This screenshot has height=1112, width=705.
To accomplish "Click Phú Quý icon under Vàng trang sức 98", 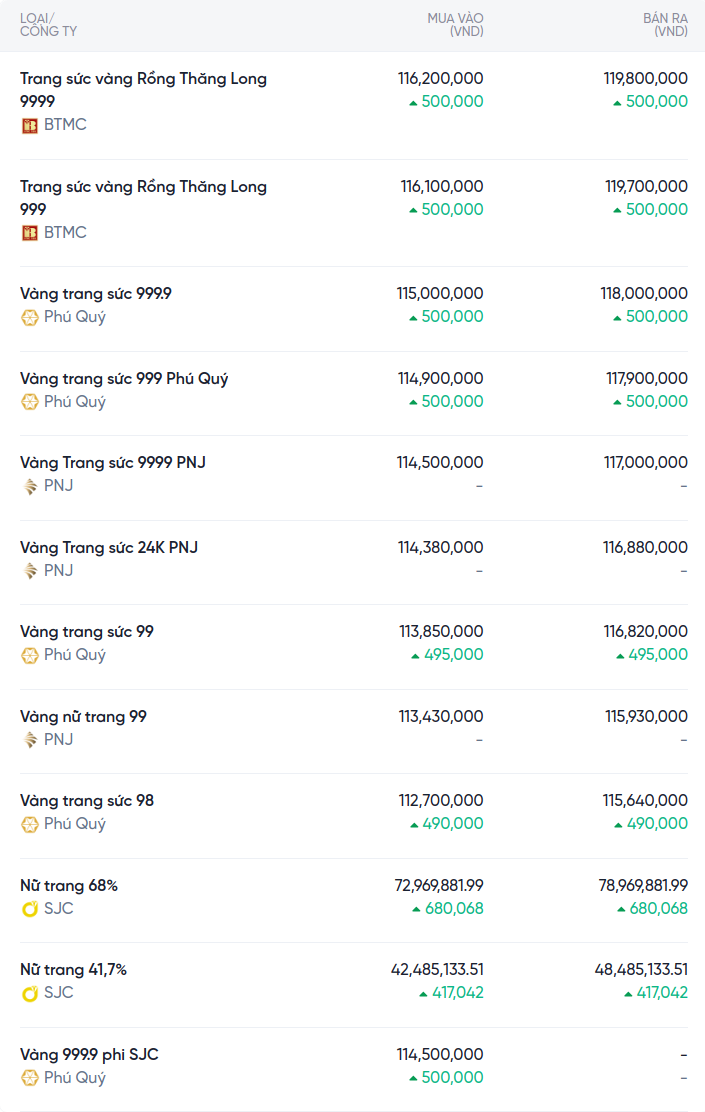I will coord(30,824).
